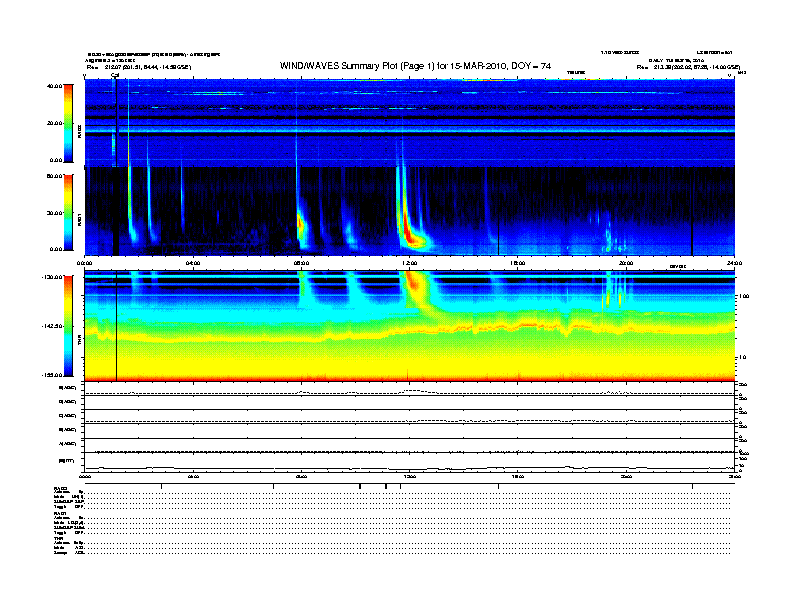This screenshot has height=612, width=792.
Task: Click the 04:00 label under RAD1 spectrogram
Action: coord(193,263)
